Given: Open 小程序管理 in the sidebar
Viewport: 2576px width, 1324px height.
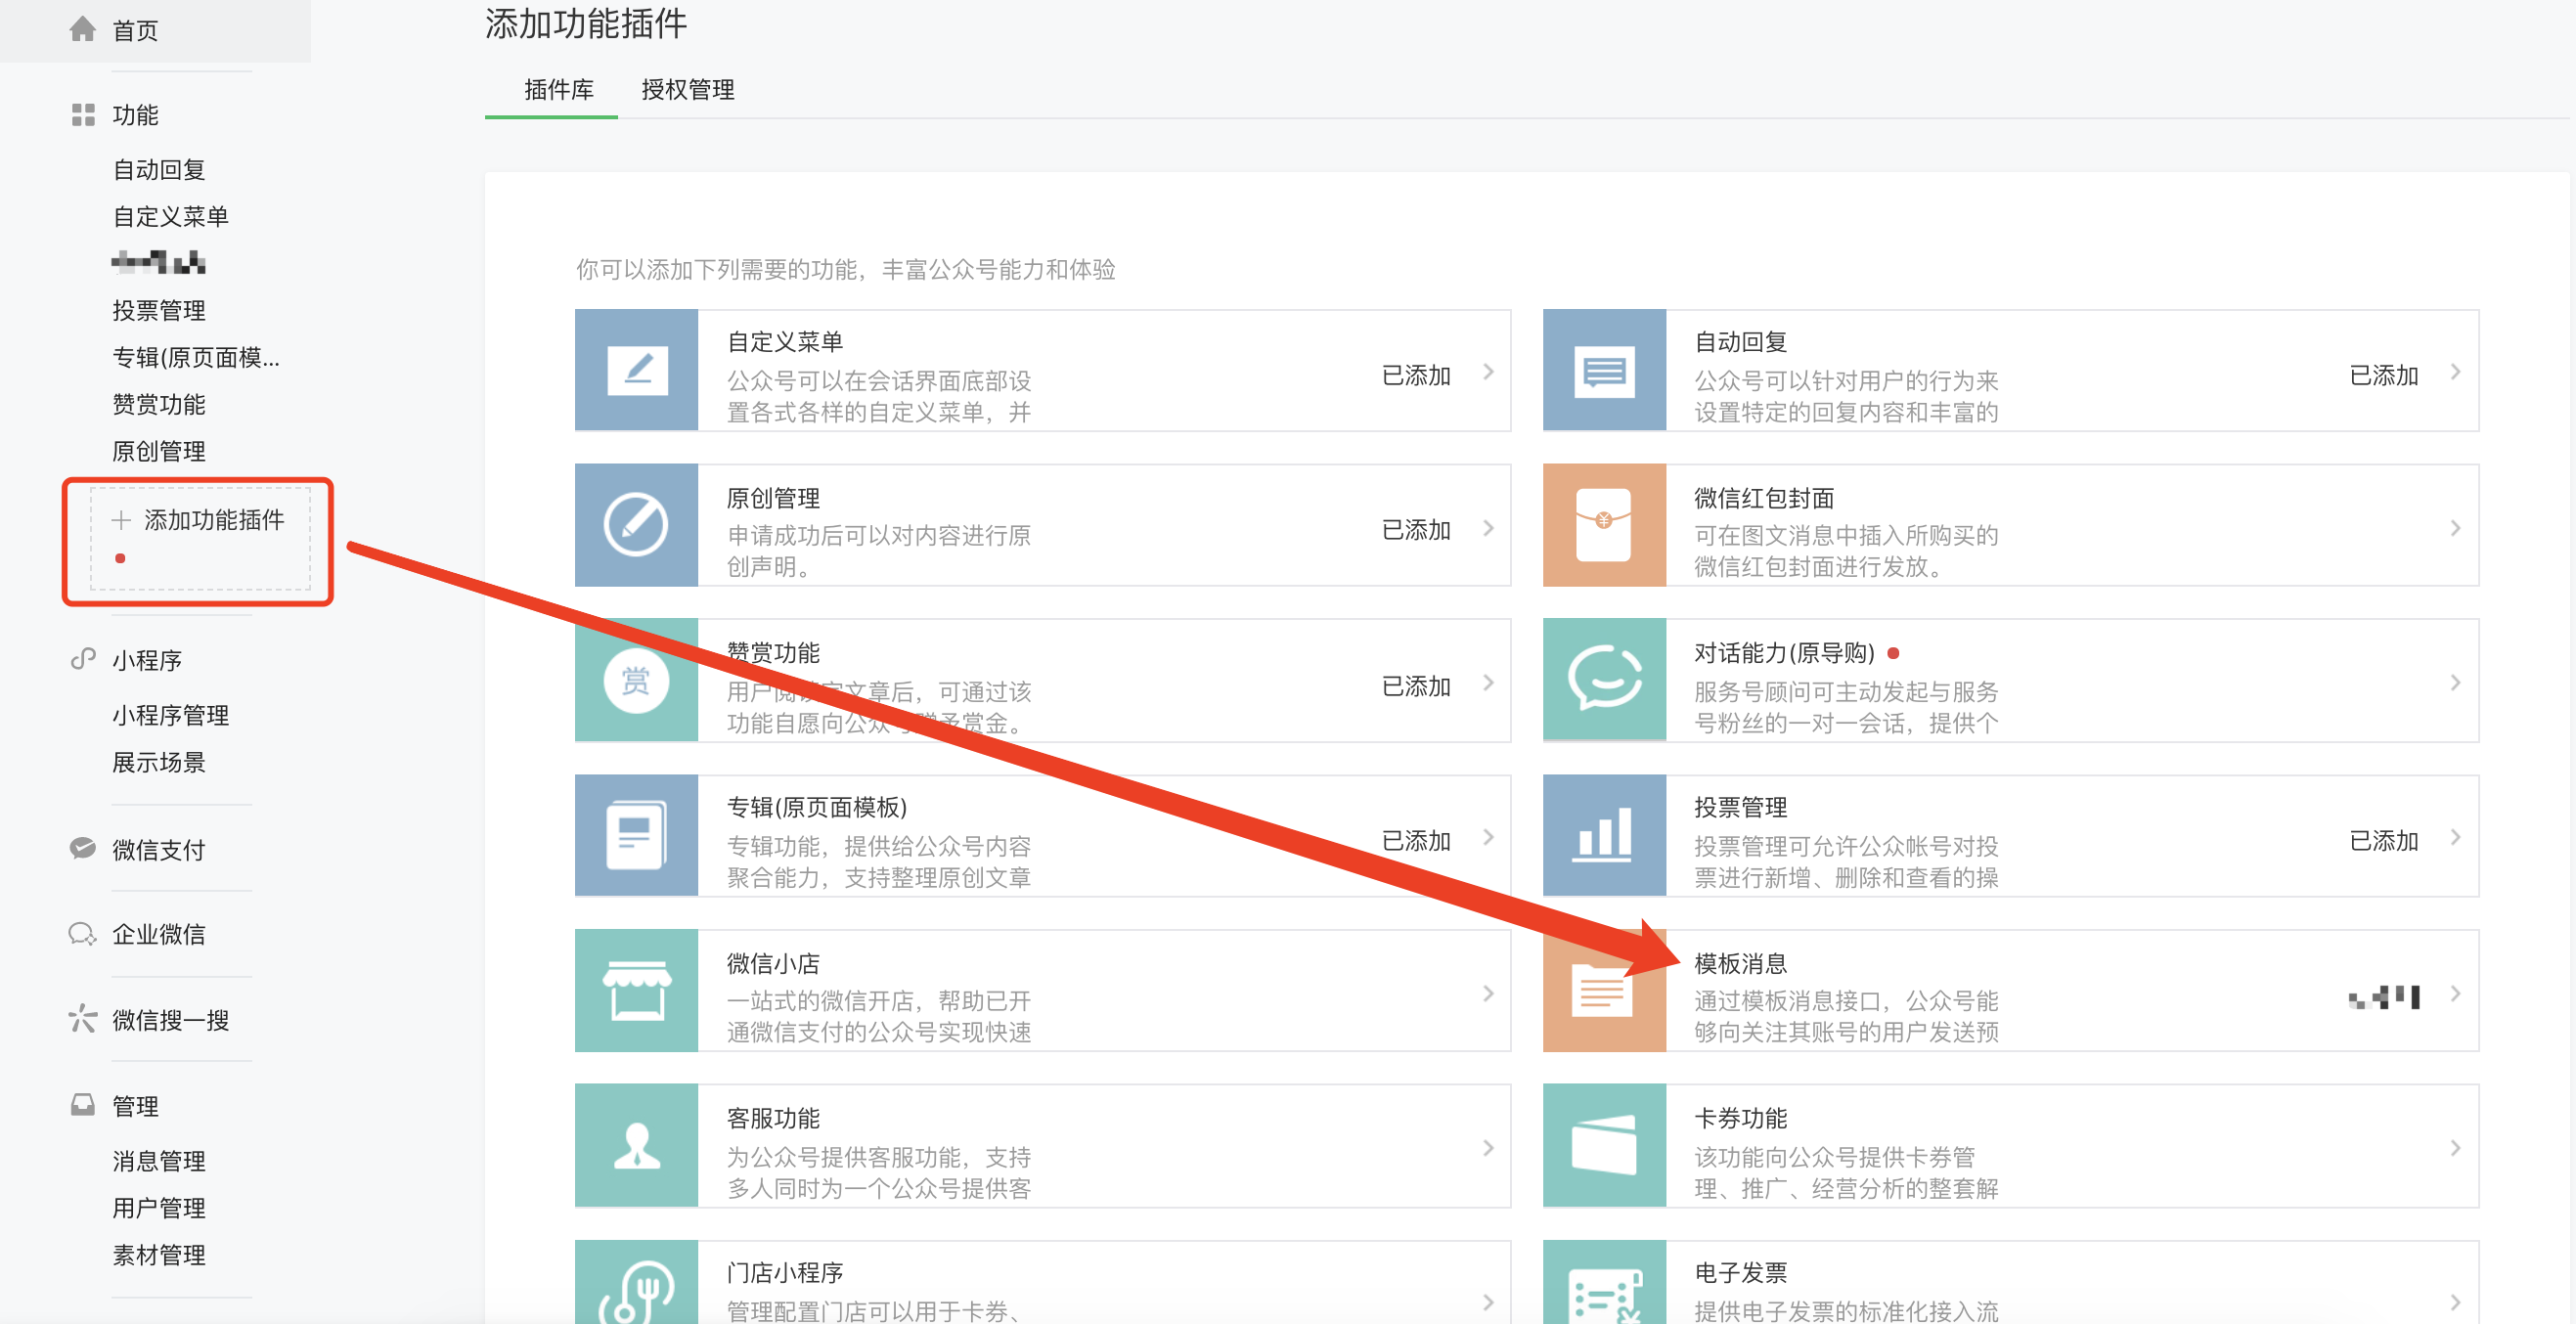Looking at the screenshot, I should tap(171, 716).
